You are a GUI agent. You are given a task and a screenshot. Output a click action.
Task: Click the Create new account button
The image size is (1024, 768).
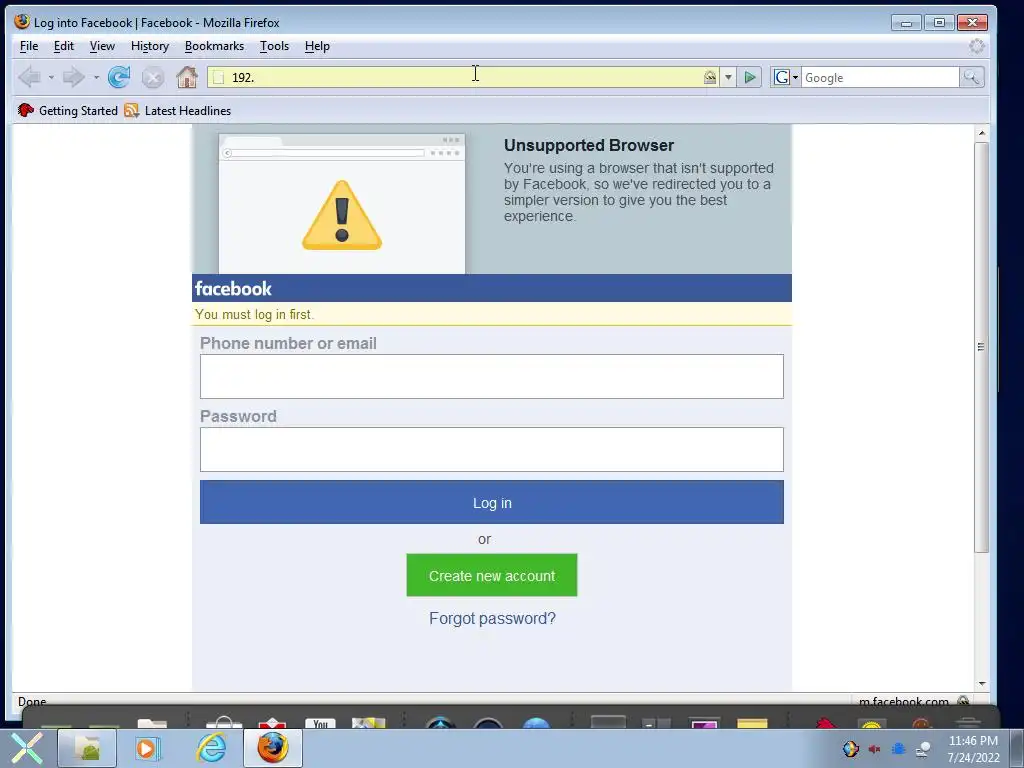pyautogui.click(x=492, y=575)
